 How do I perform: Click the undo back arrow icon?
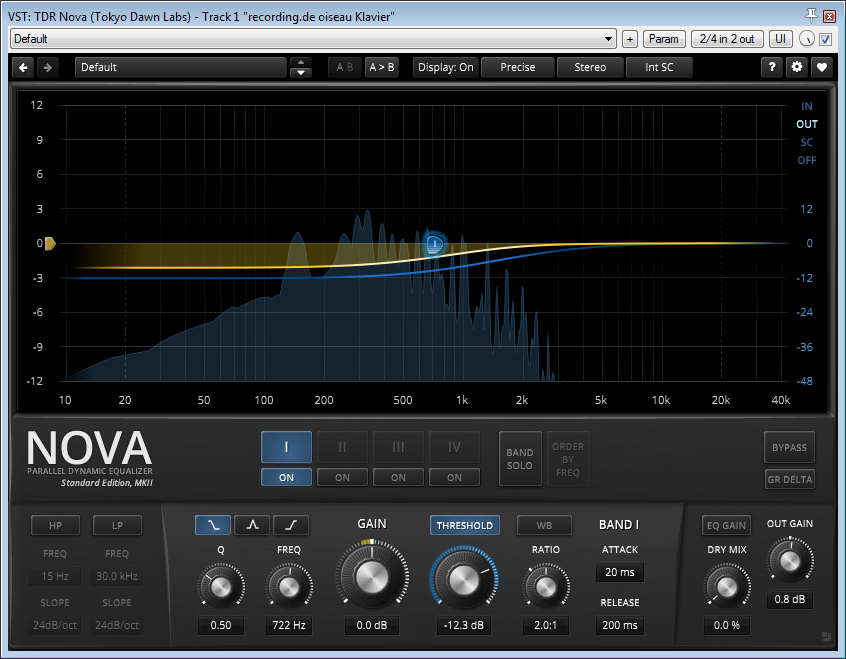23,67
